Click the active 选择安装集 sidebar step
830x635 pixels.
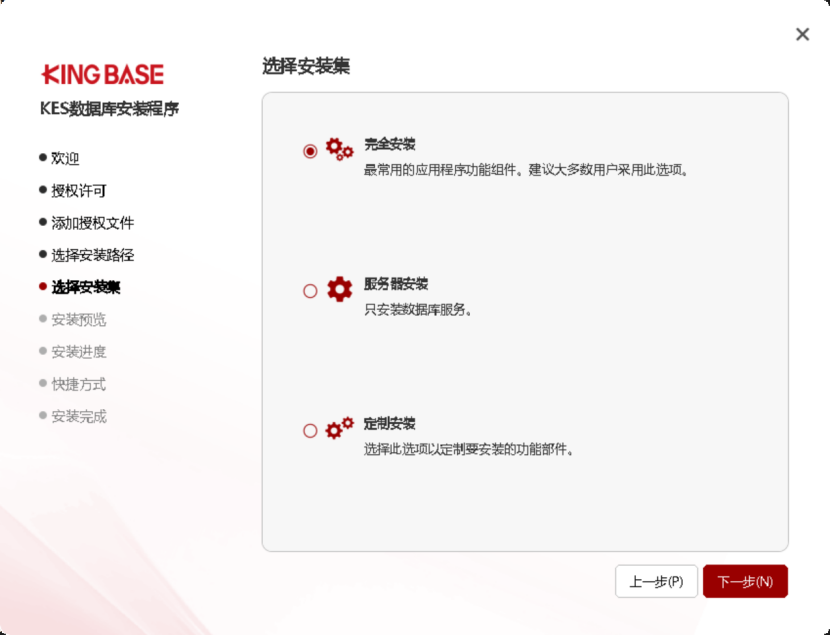(x=85, y=287)
